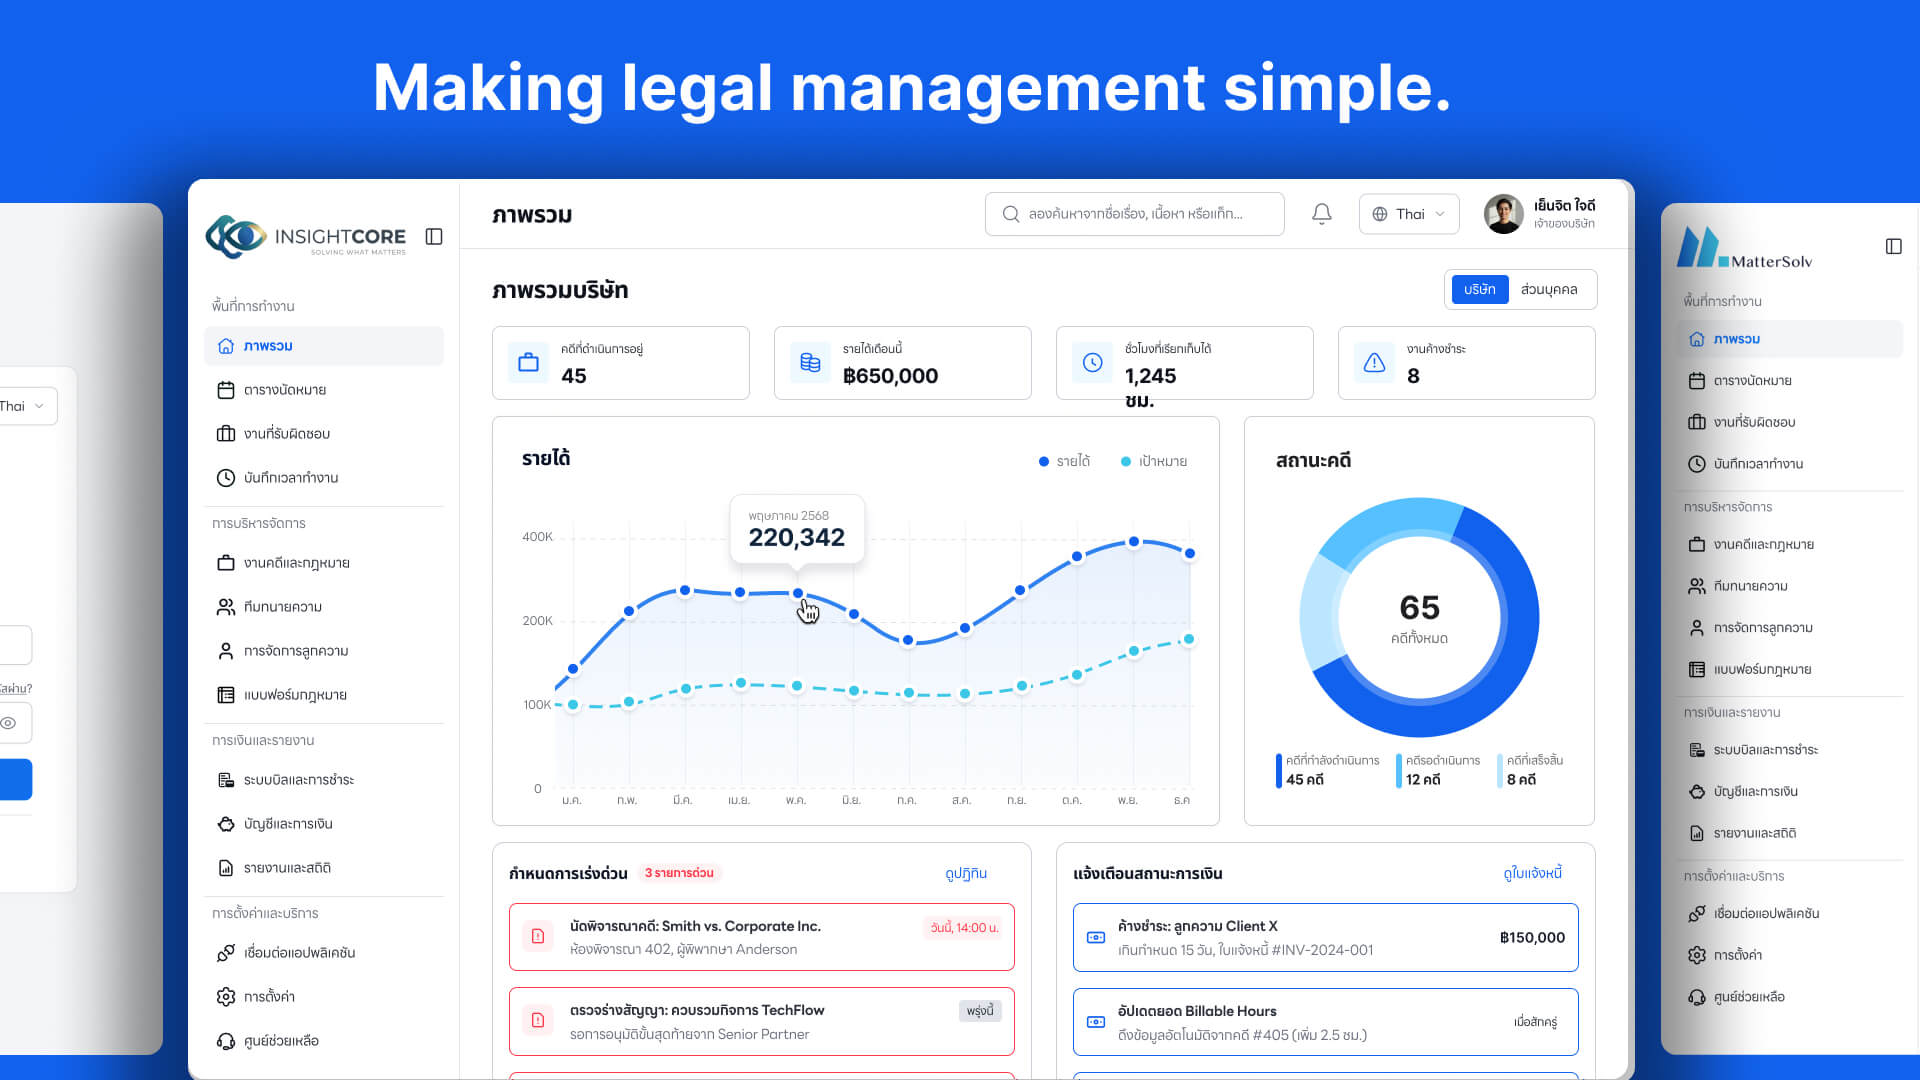This screenshot has height=1080, width=1920.
Task: Open the Thai language dropdown in header
Action: pos(1409,214)
